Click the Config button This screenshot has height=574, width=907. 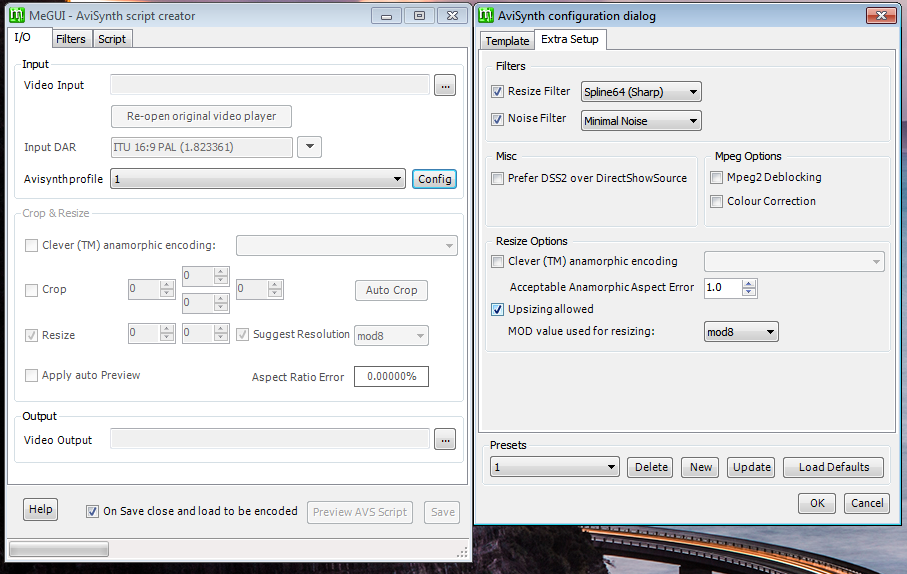click(434, 179)
